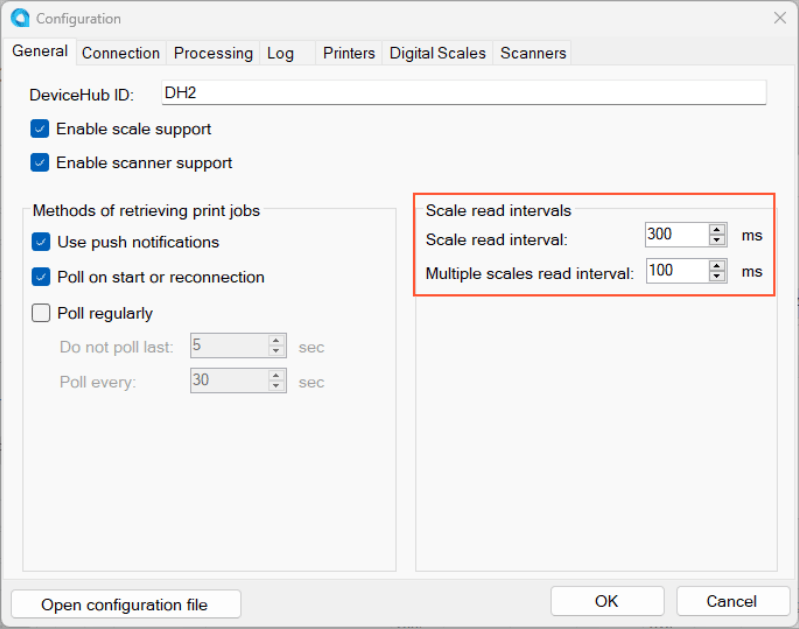799x629 pixels.
Task: Decrease Multiple scales read interval value
Action: pos(717,277)
